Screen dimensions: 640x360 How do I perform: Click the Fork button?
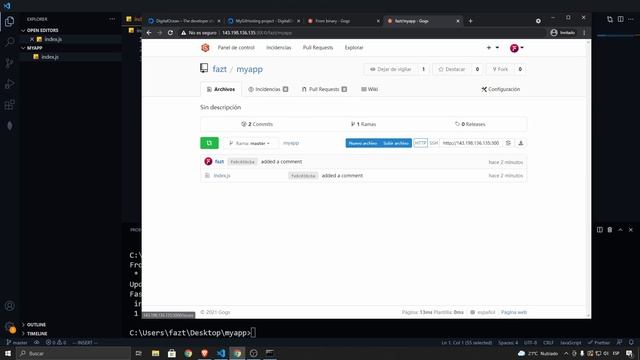point(500,69)
